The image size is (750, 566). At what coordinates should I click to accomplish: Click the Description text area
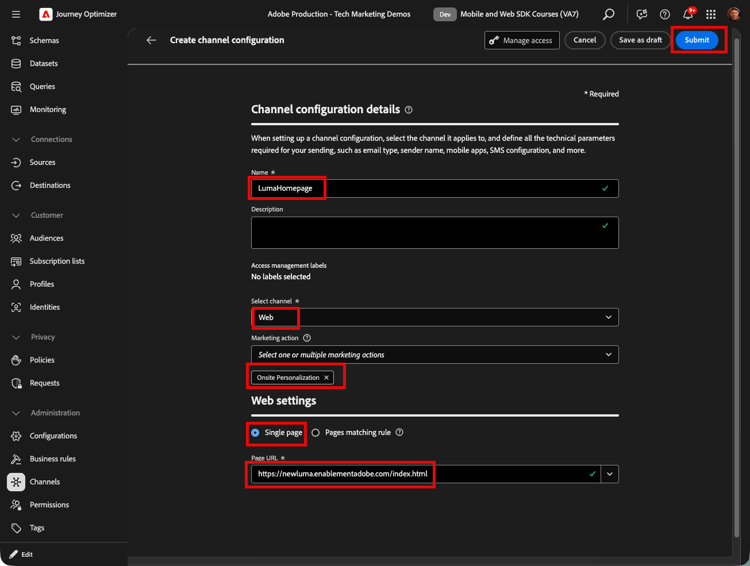[x=434, y=233]
